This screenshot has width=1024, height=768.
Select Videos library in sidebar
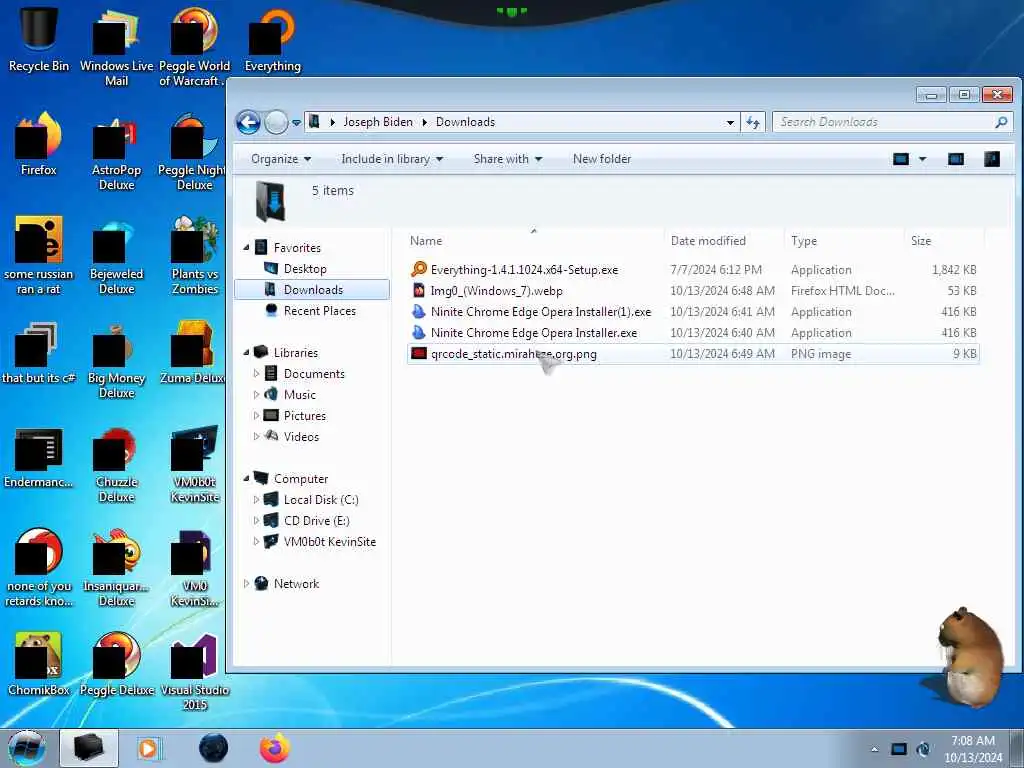click(x=301, y=436)
